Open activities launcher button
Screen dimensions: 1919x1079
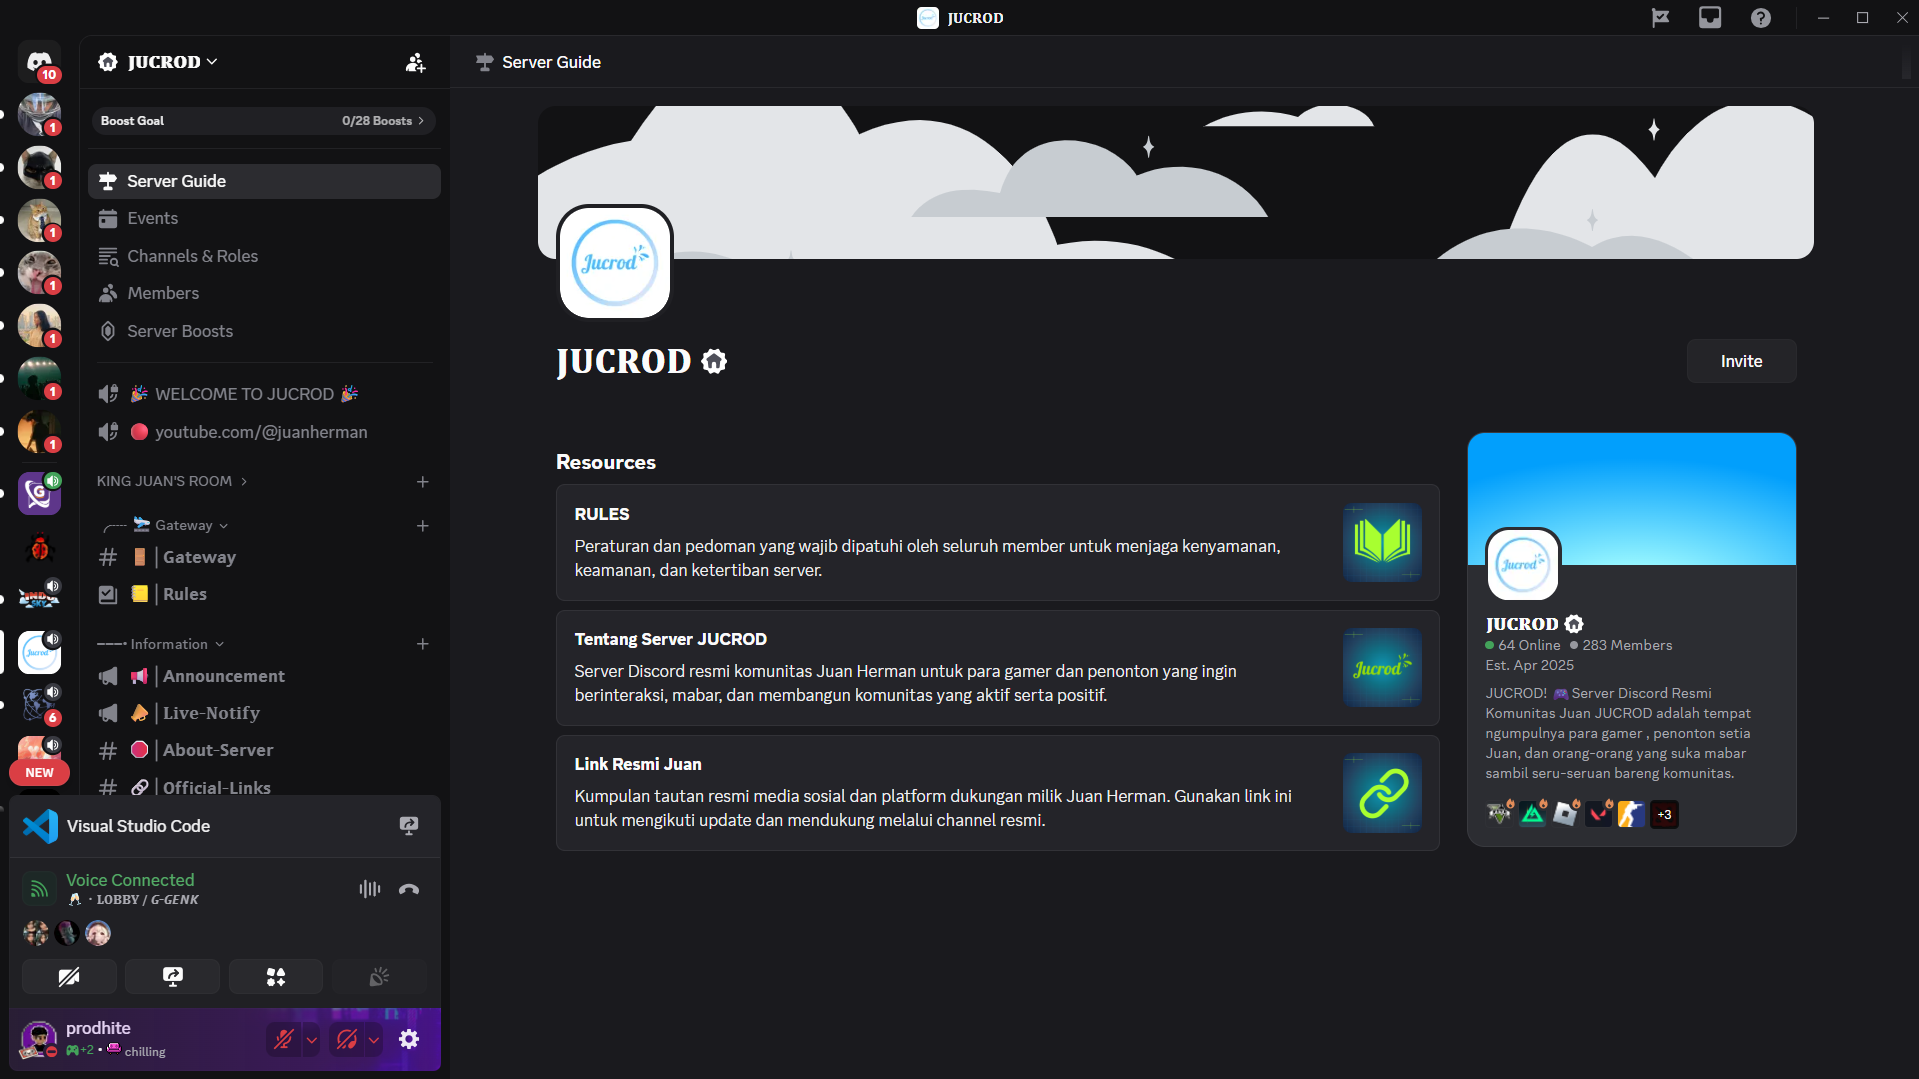pos(276,977)
